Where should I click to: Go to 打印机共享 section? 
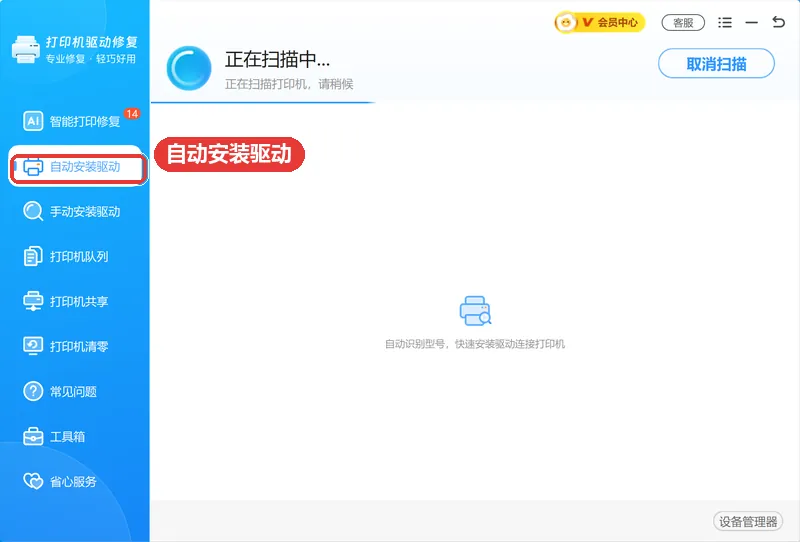(x=77, y=301)
